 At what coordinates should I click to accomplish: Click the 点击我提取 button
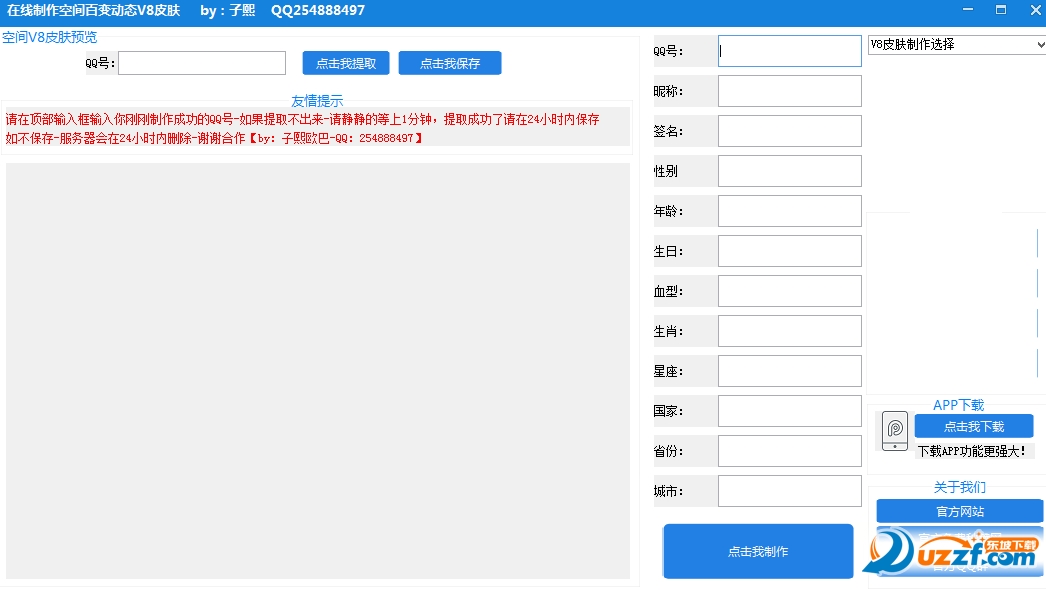(346, 63)
